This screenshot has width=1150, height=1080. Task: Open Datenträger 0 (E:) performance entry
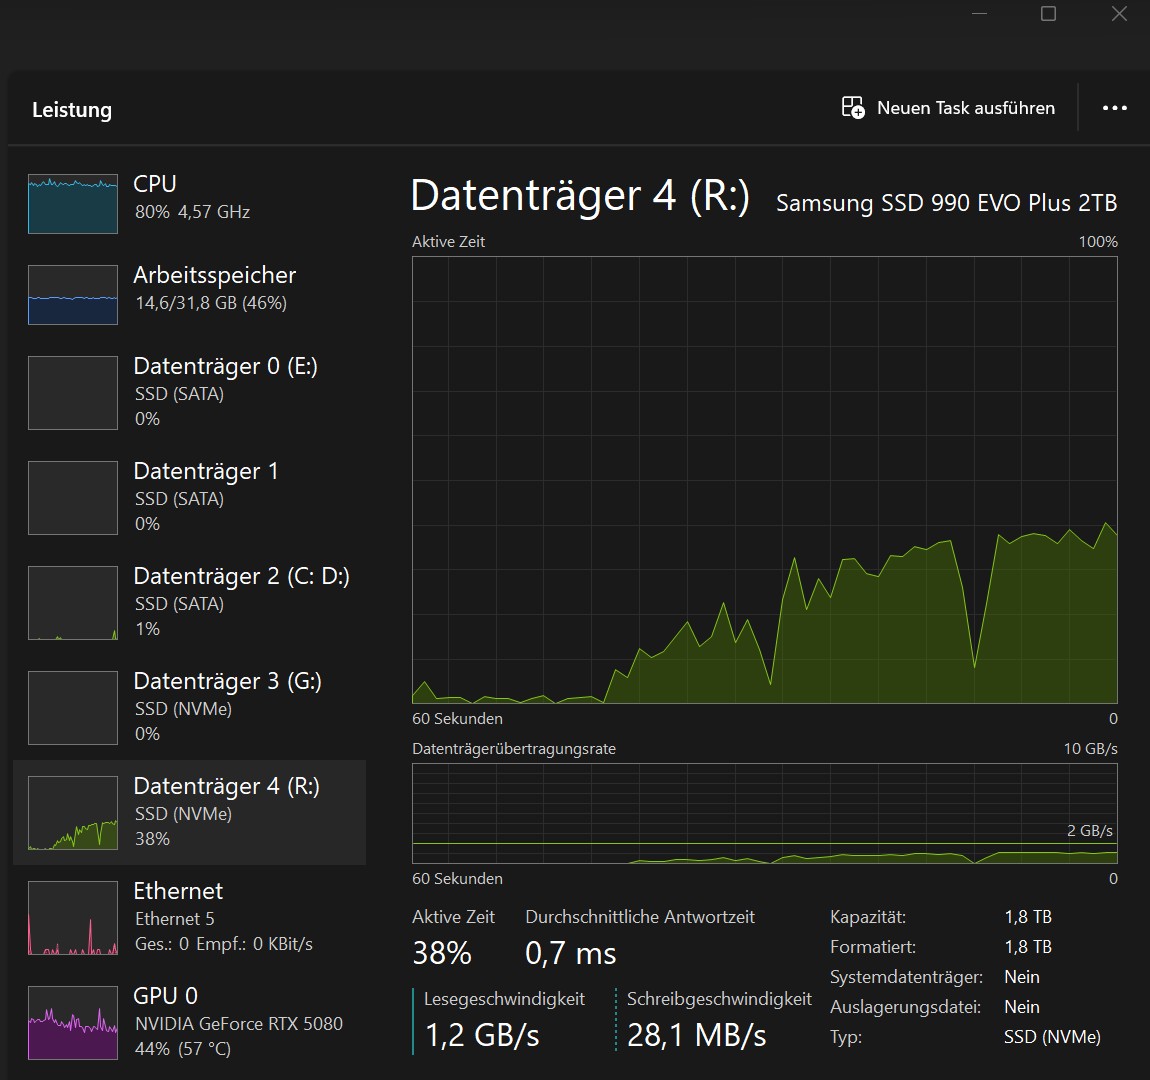point(225,391)
